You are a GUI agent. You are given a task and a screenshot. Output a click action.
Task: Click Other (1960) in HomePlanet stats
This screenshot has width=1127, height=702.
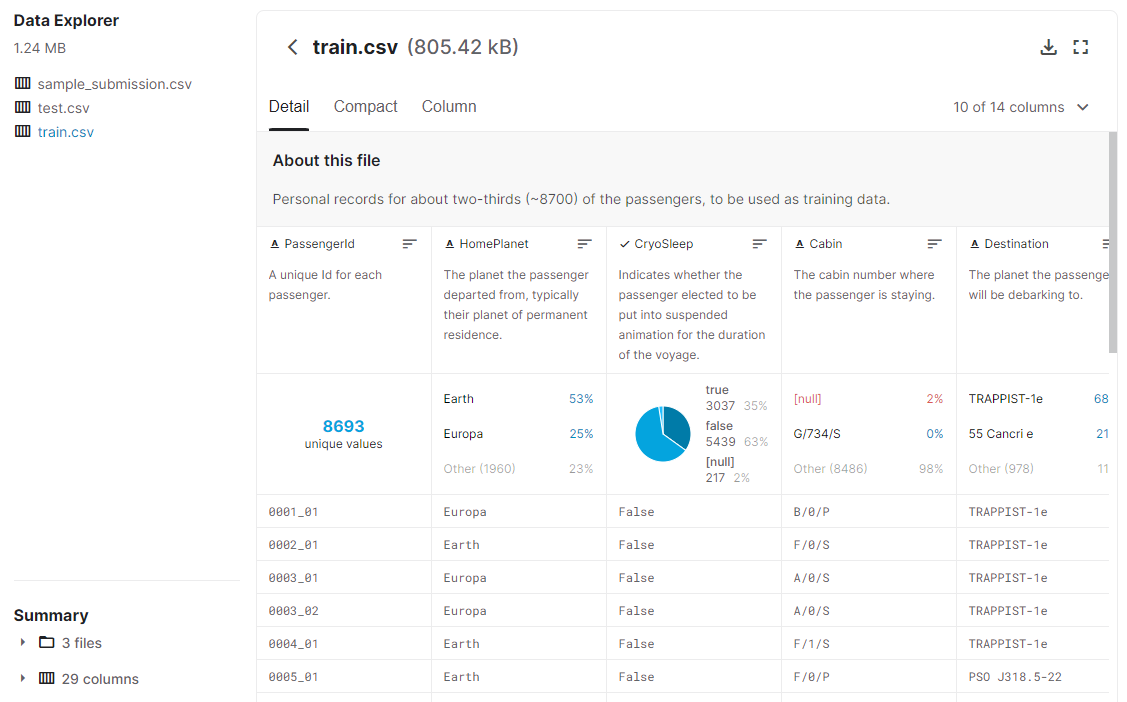click(479, 468)
